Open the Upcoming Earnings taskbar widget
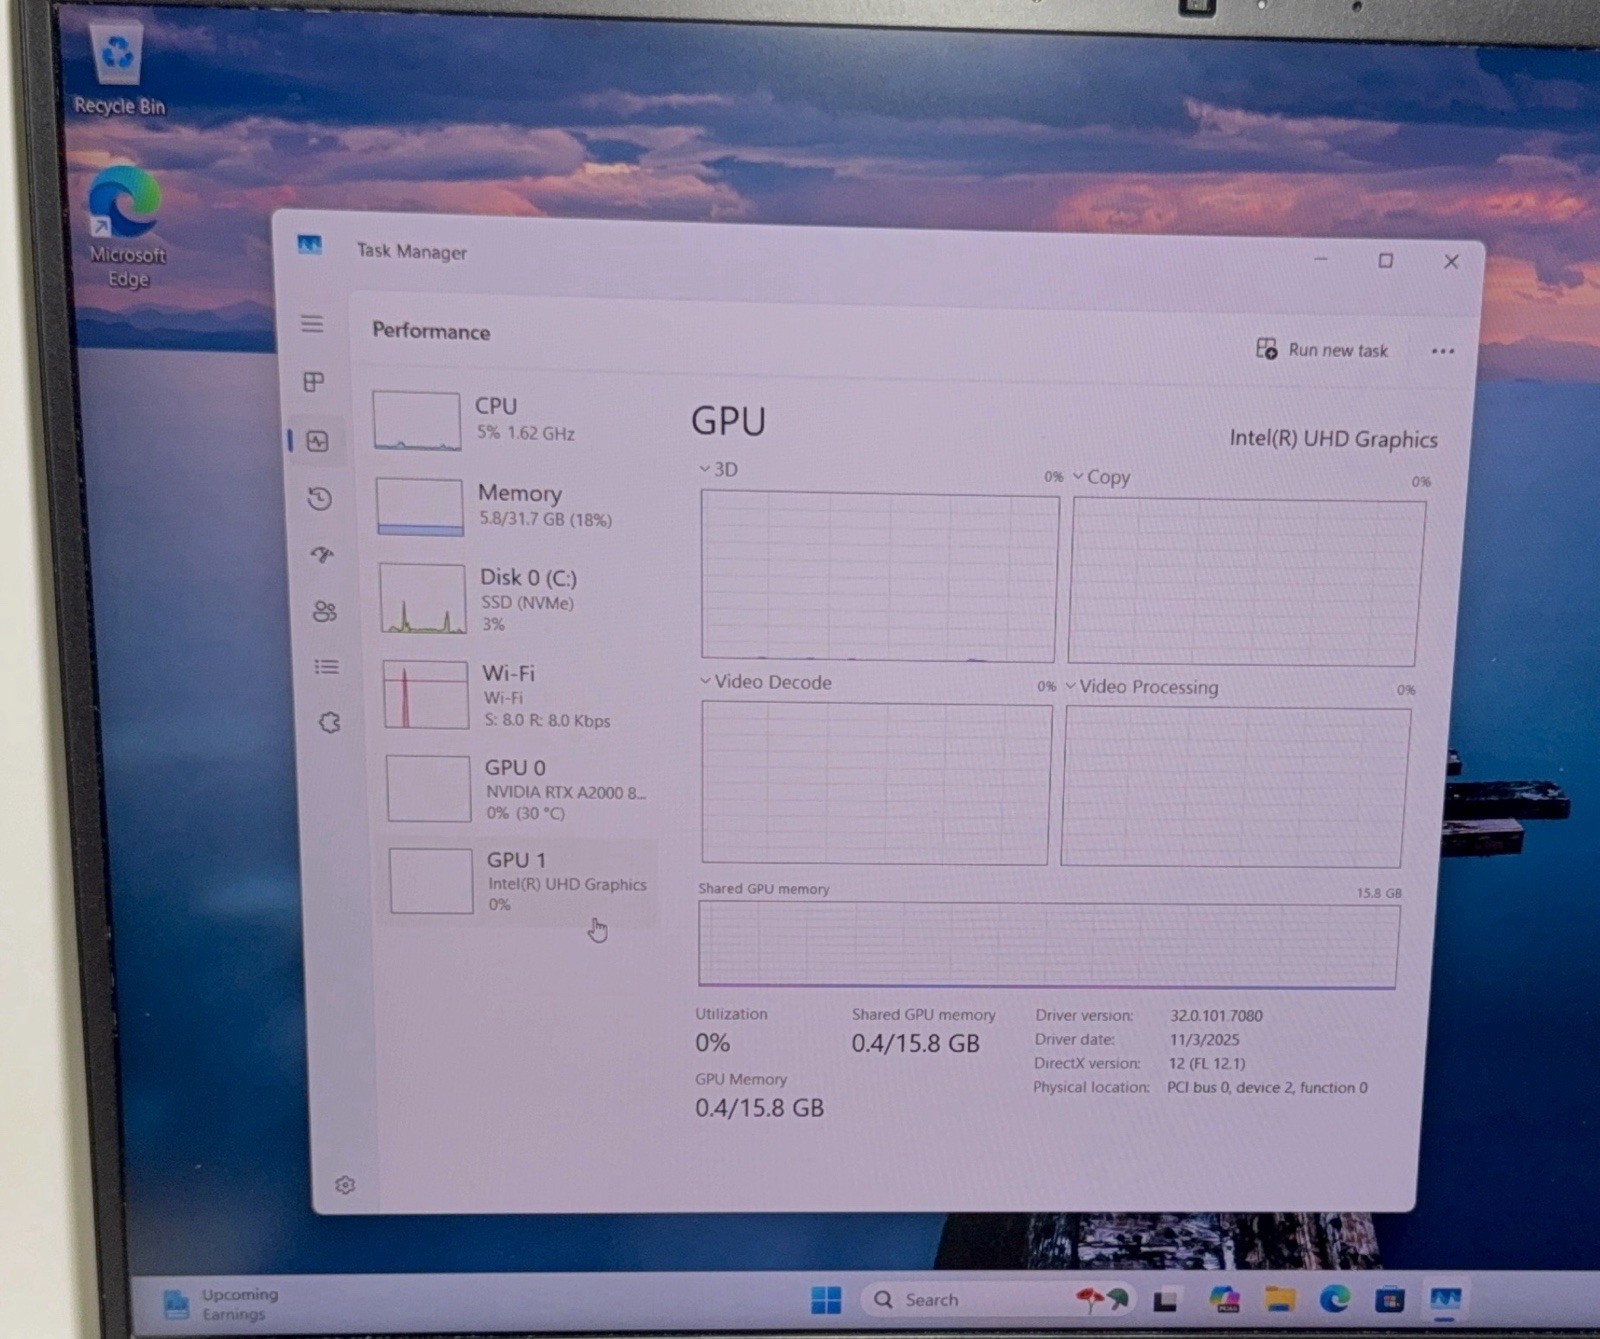This screenshot has height=1339, width=1600. [x=222, y=1304]
